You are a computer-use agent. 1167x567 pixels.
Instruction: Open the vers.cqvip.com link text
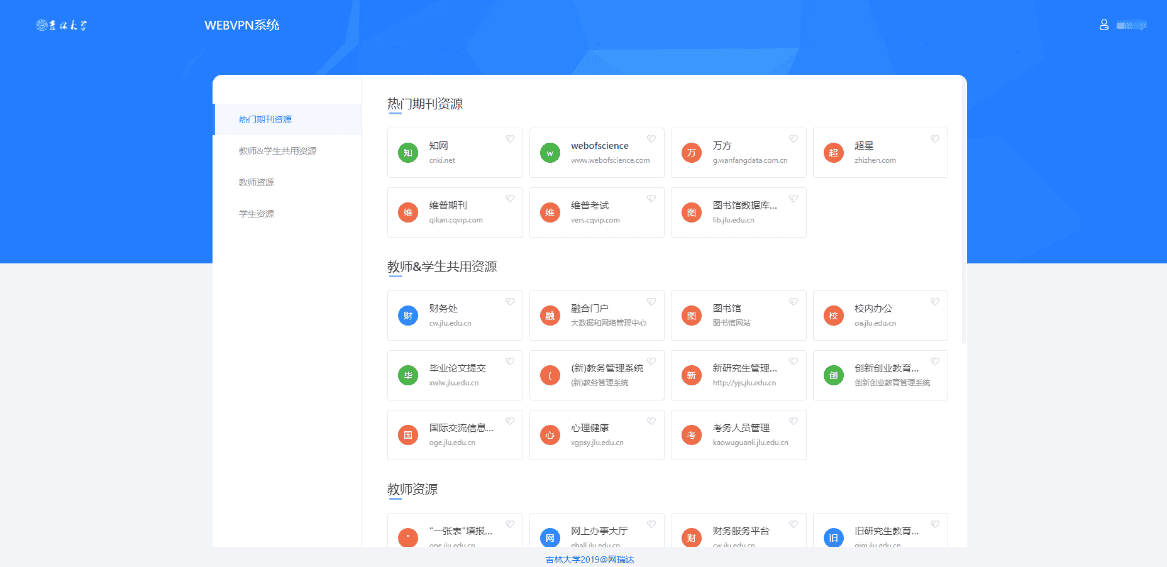click(x=595, y=220)
